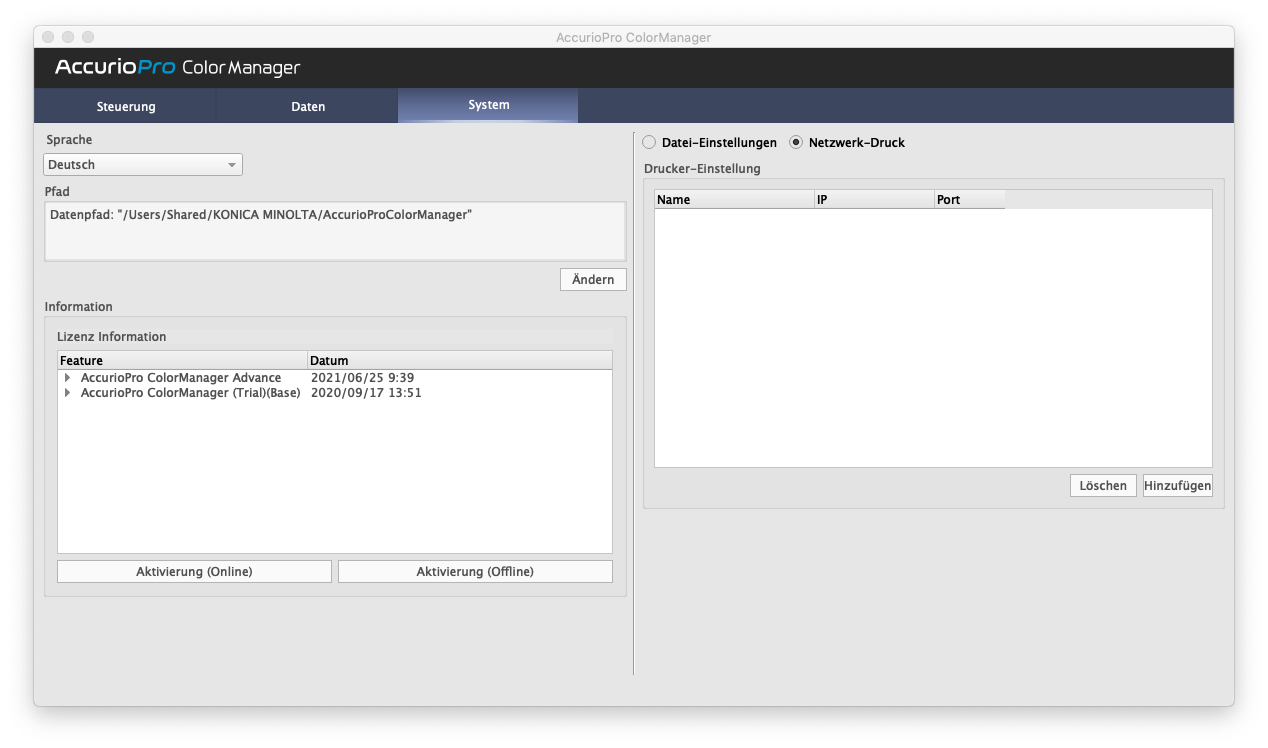The width and height of the screenshot is (1268, 748).
Task: Select the AccurioPro ColorManager (Trial)(Base) entry
Action: tap(191, 393)
